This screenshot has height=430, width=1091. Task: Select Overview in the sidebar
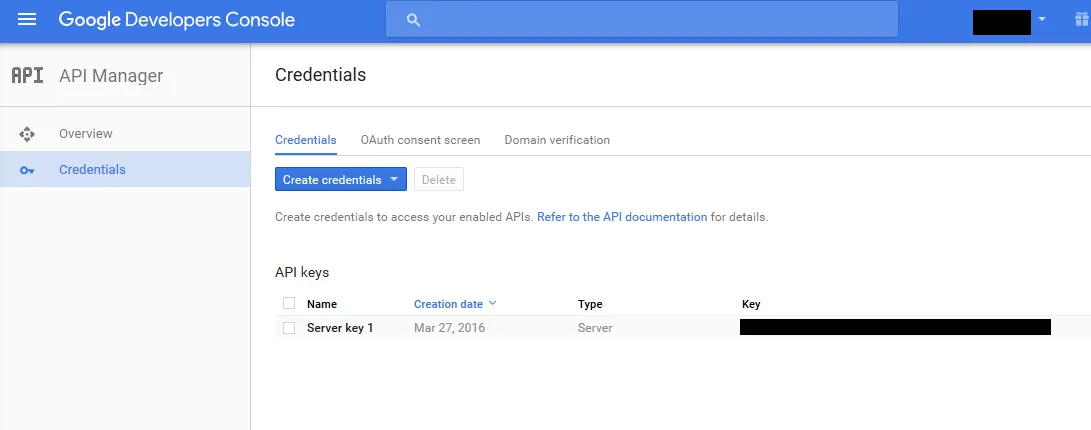pyautogui.click(x=125, y=134)
